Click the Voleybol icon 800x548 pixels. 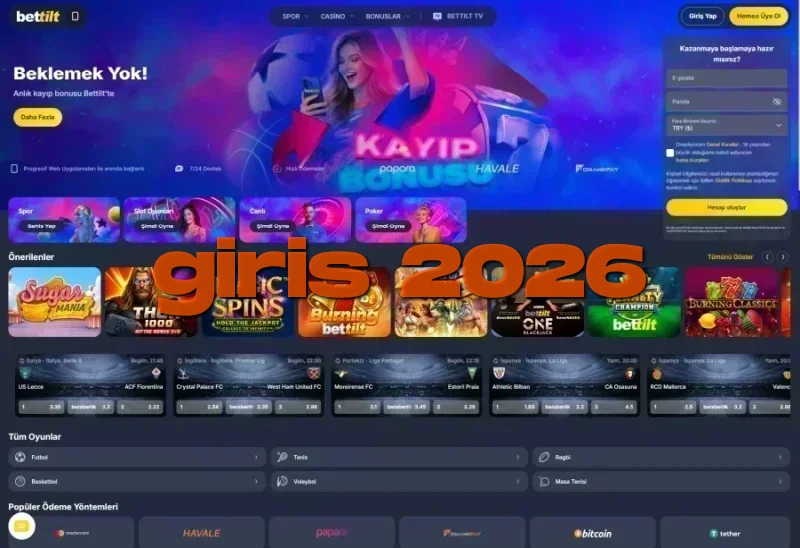click(282, 481)
